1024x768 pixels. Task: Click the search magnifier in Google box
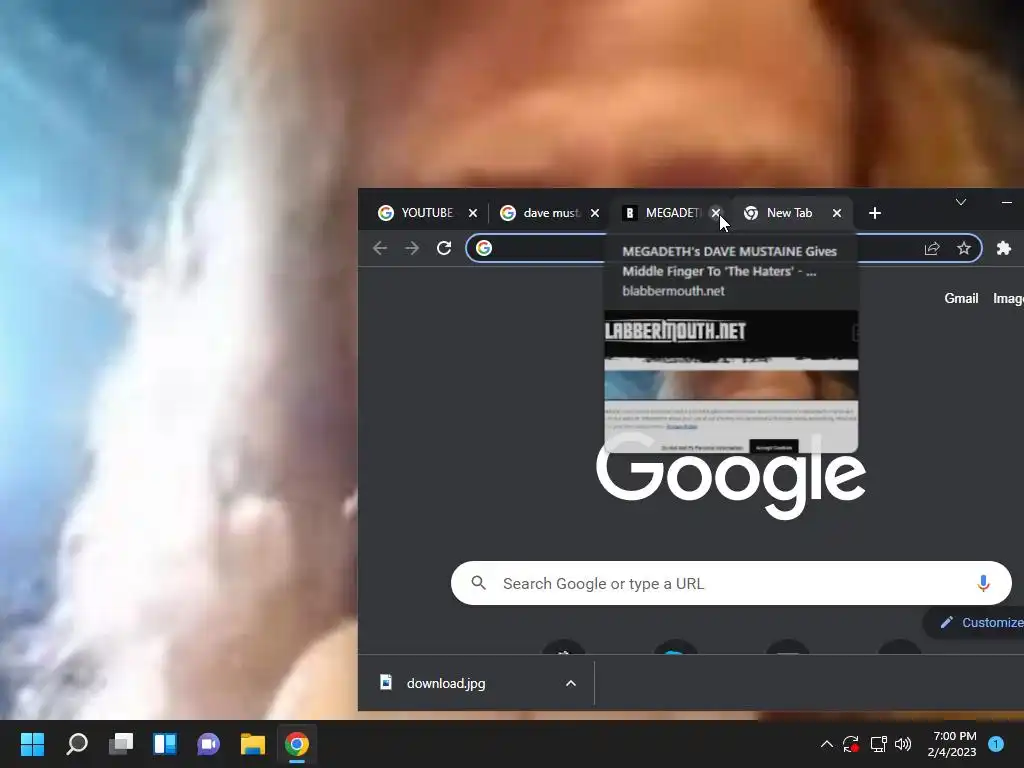pos(479,583)
